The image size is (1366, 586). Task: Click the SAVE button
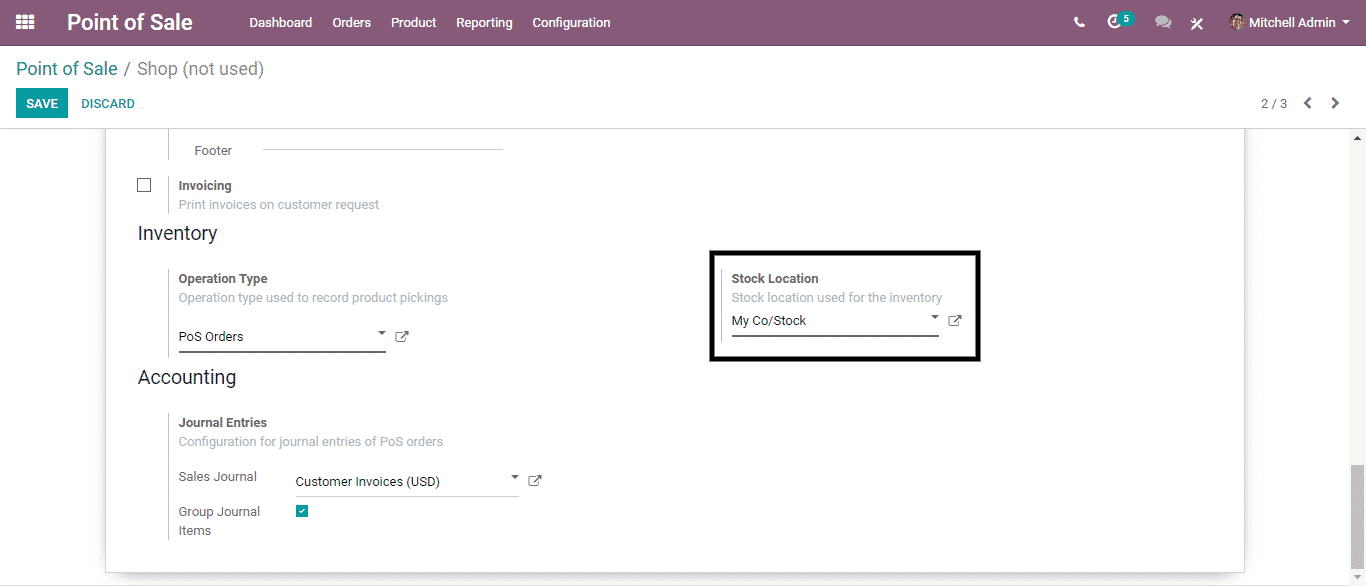42,103
